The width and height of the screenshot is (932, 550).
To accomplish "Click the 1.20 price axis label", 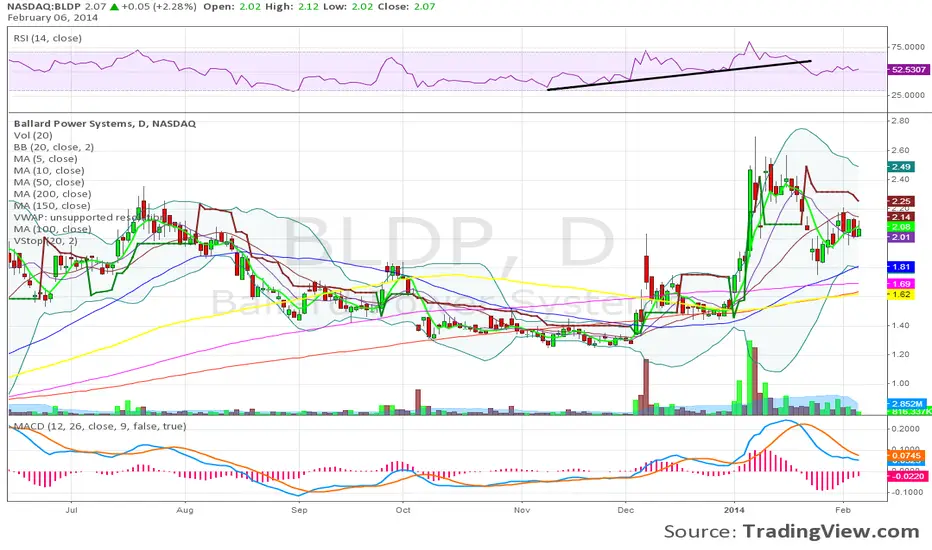I will click(901, 354).
